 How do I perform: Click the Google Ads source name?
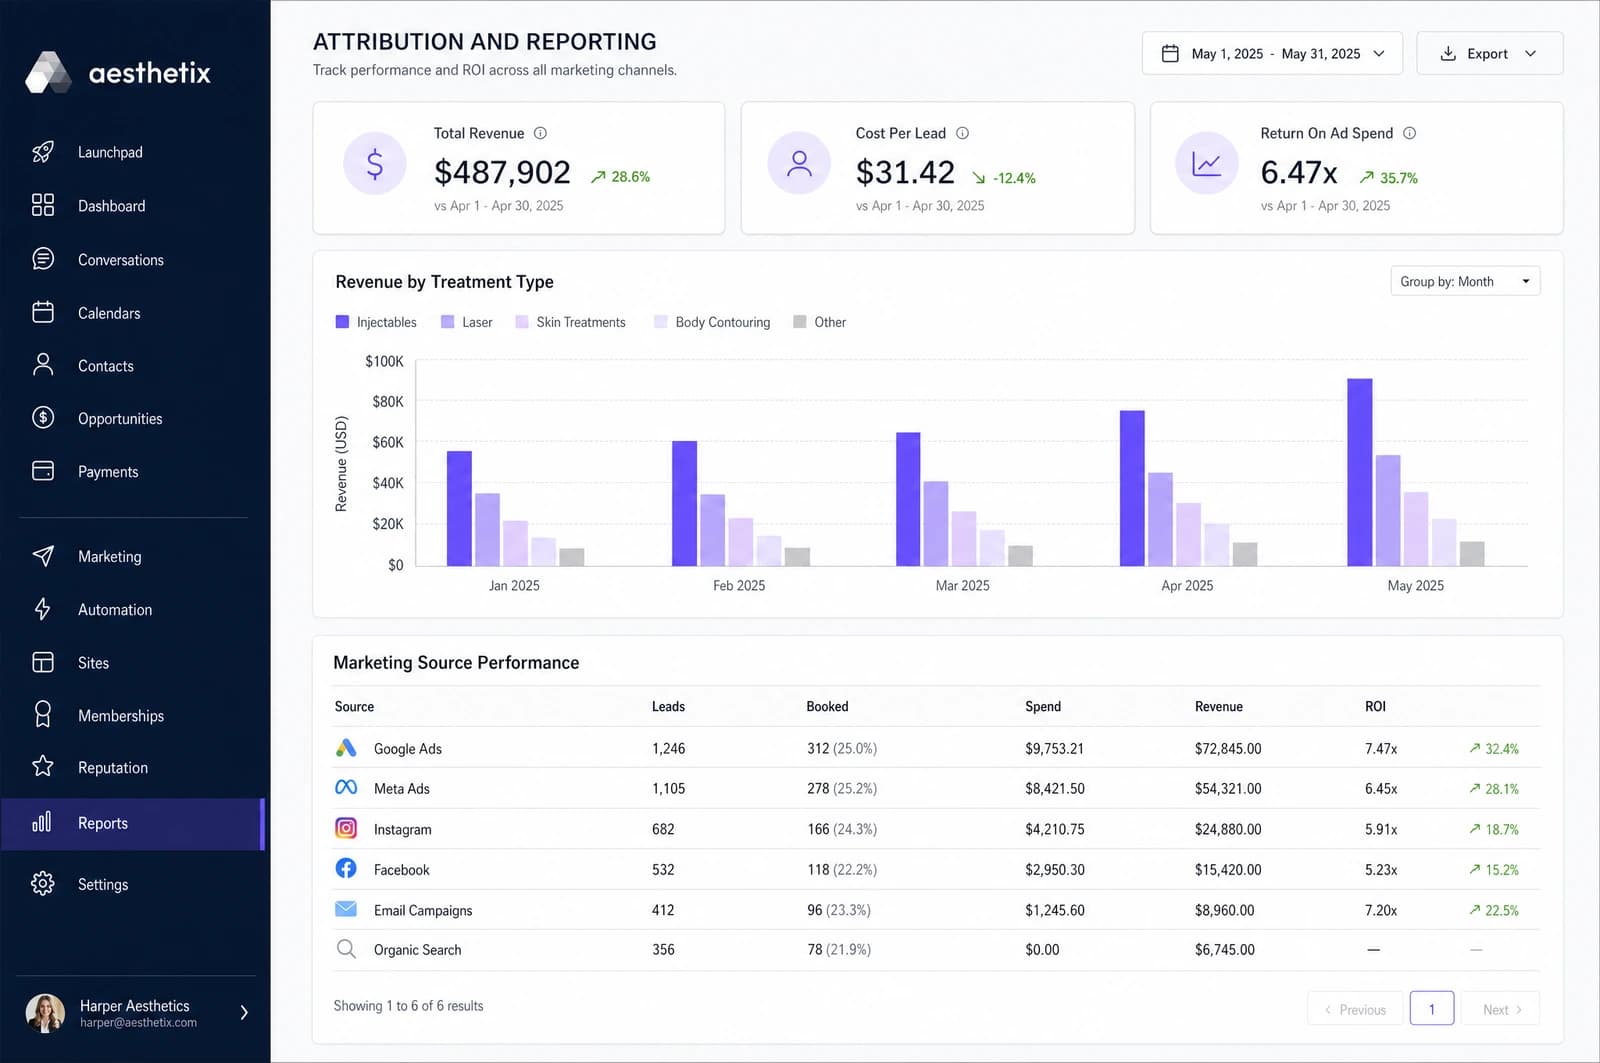408,748
